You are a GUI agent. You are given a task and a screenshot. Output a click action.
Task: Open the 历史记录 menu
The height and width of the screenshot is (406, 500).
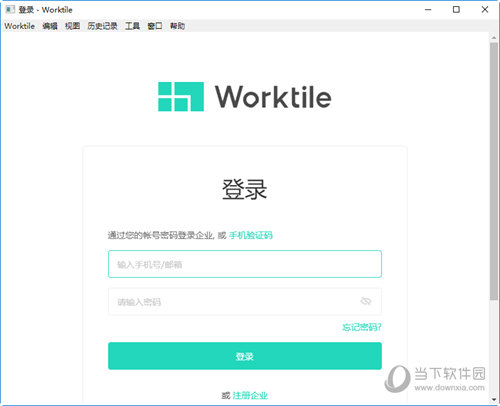pos(102,26)
